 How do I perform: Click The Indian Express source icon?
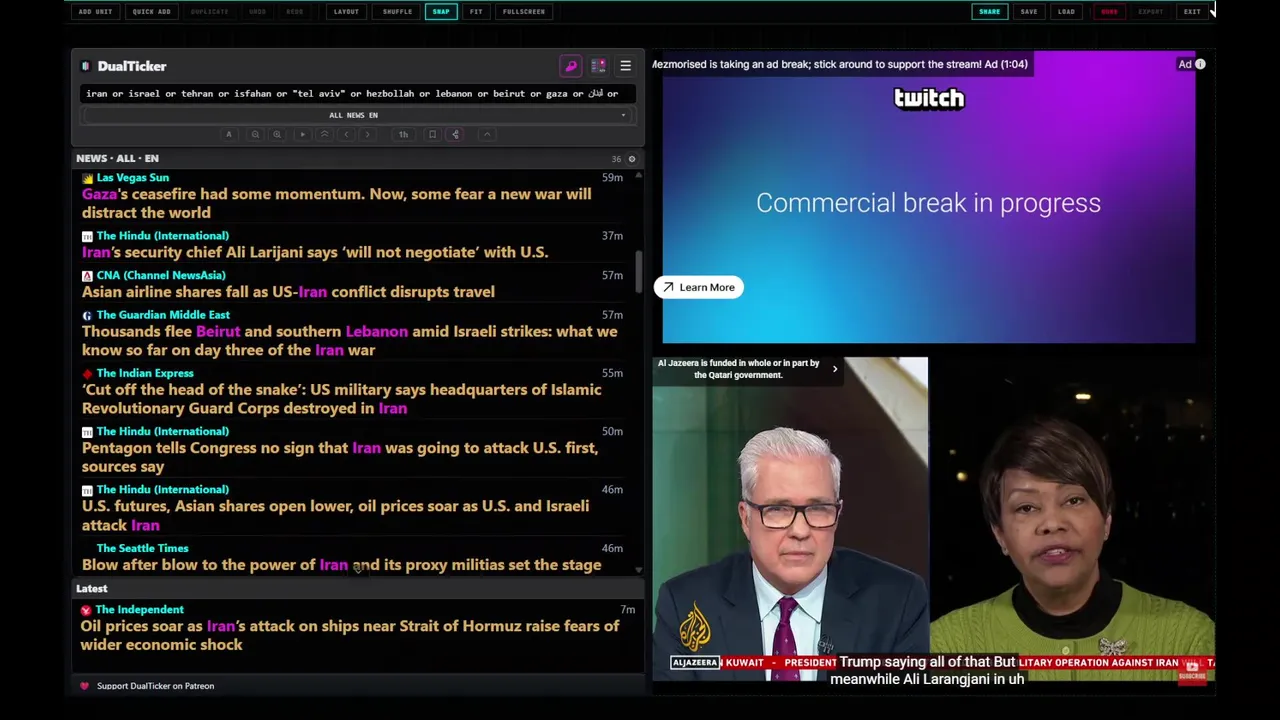click(x=87, y=373)
